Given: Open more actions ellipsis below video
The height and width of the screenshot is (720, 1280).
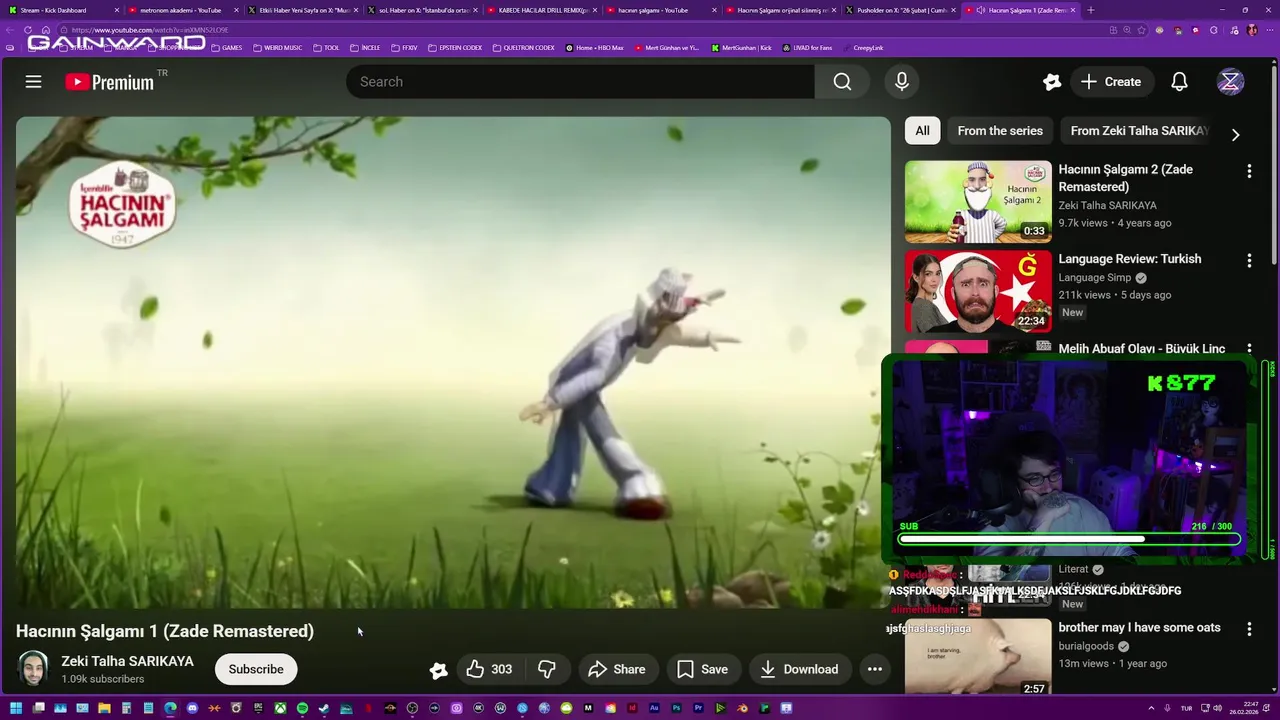Looking at the screenshot, I should point(874,669).
